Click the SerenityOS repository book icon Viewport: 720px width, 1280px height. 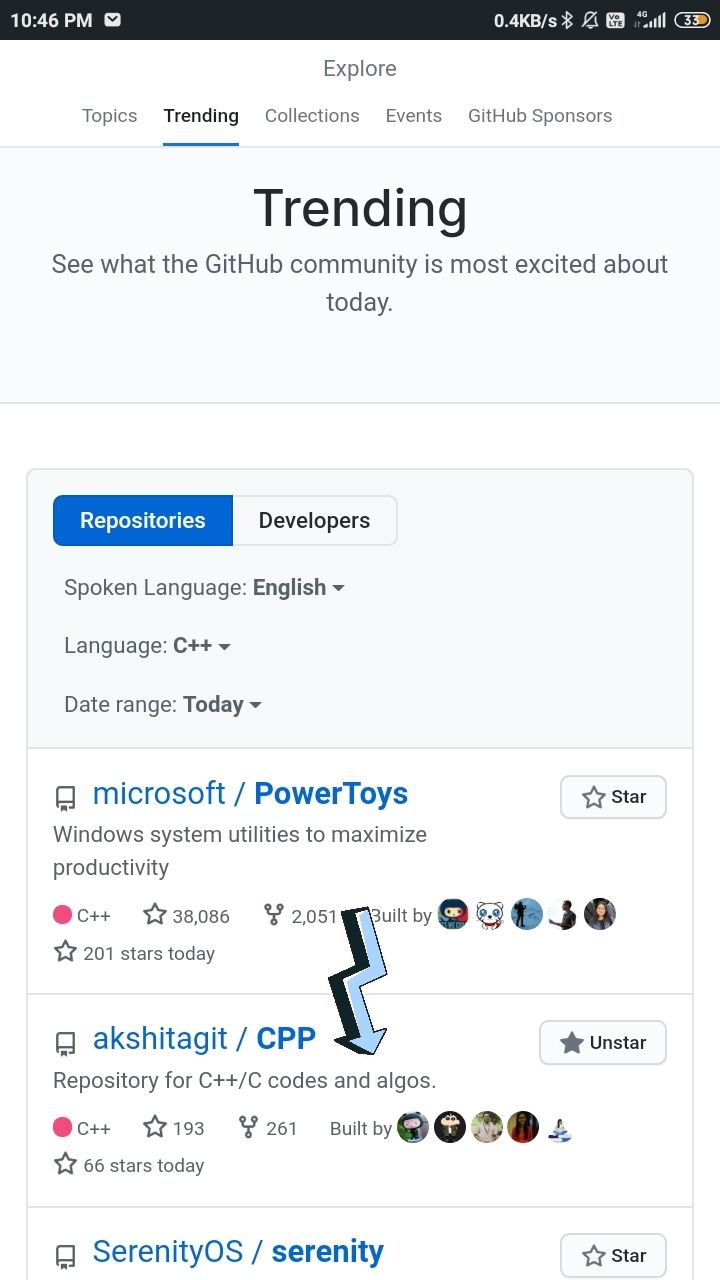pyautogui.click(x=65, y=1256)
